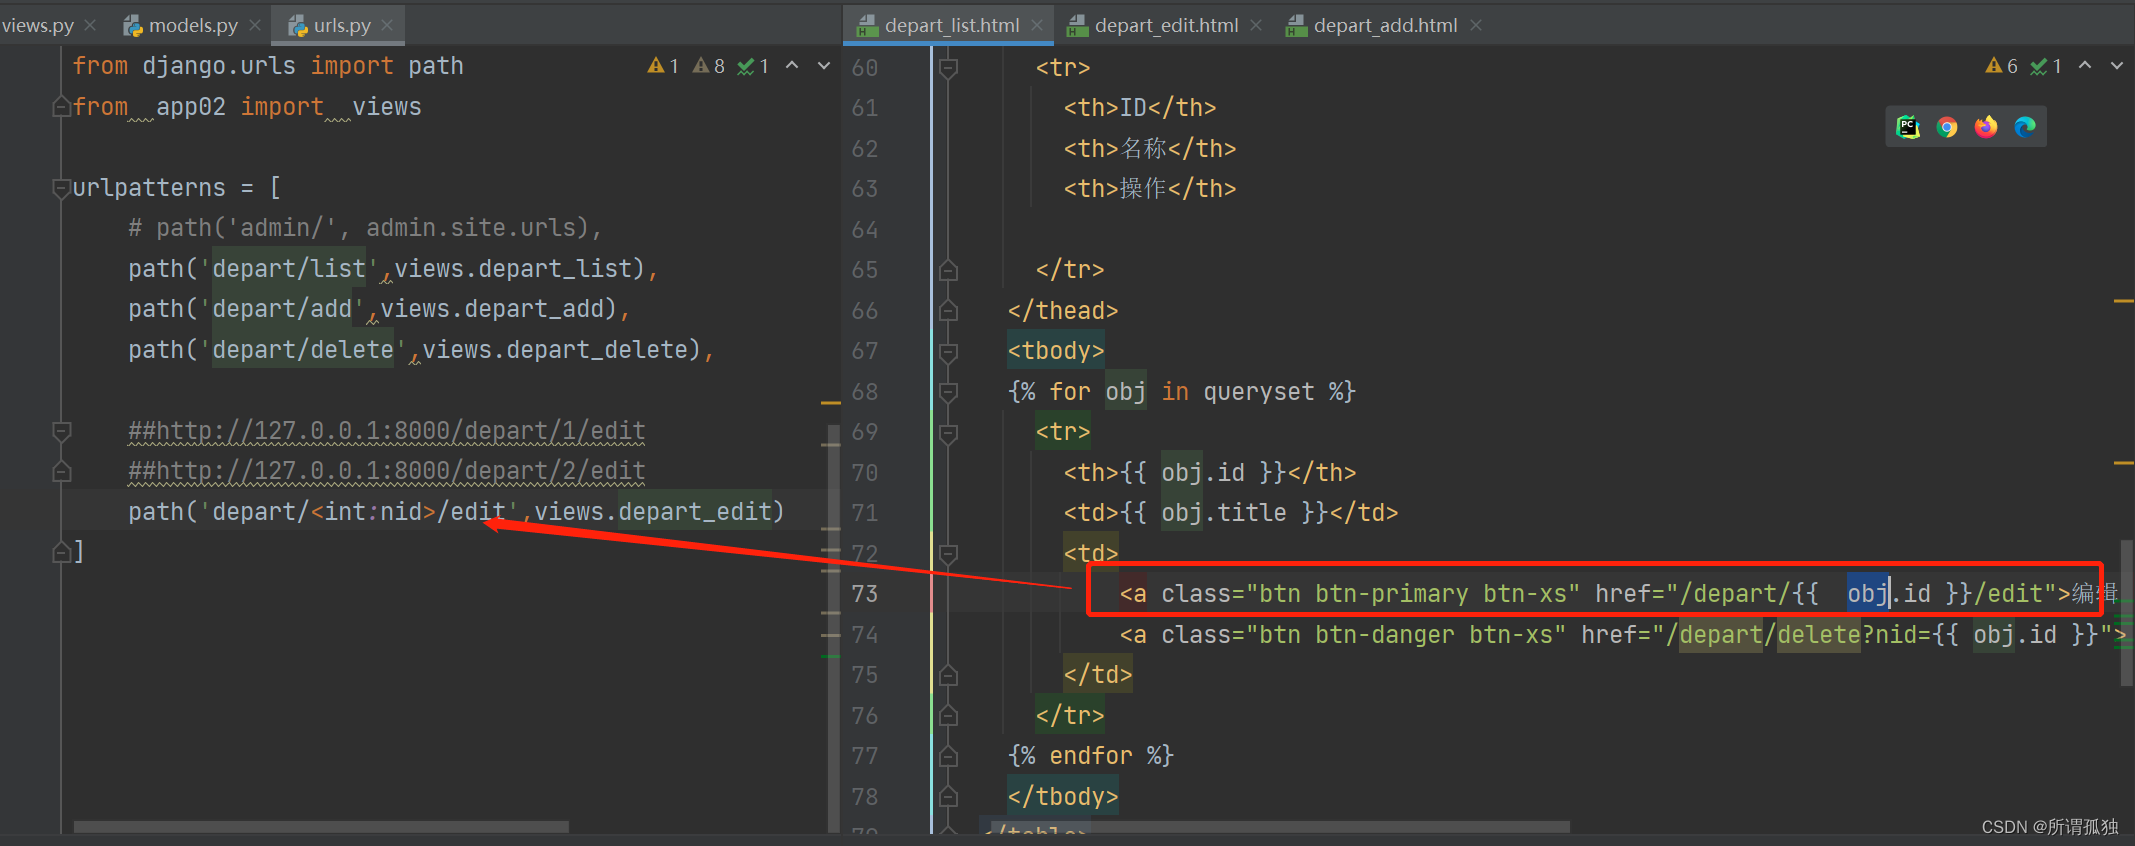Close the depart_list.html tab
Image resolution: width=2135 pixels, height=846 pixels.
pyautogui.click(x=1037, y=25)
